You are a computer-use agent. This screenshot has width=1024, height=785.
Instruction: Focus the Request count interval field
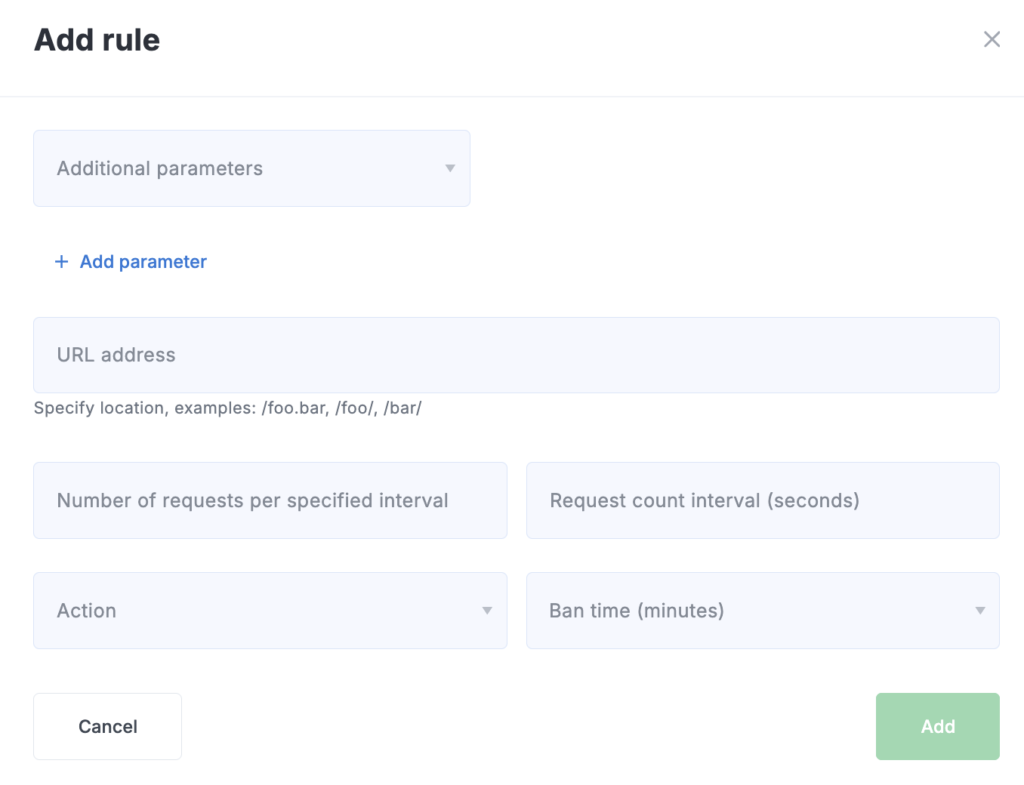[762, 500]
